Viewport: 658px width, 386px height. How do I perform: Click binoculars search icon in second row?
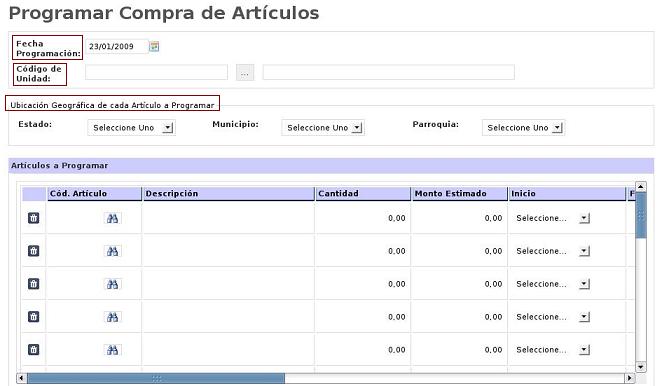(x=112, y=251)
